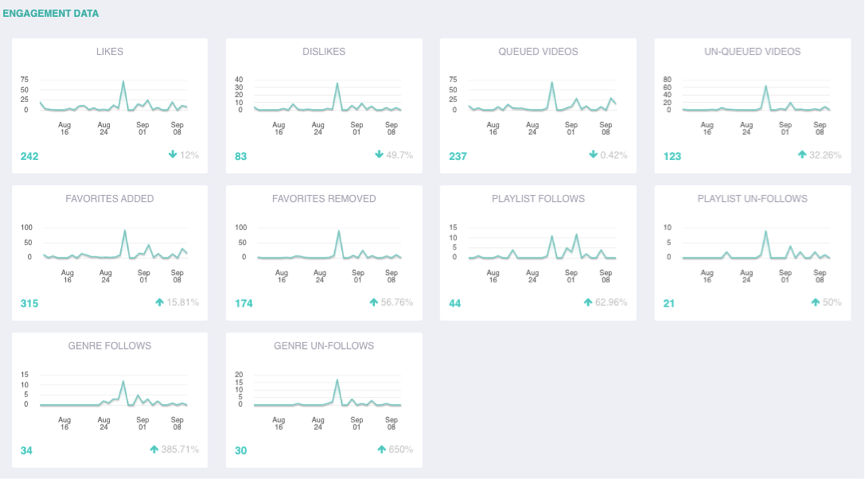Click the Genre Un-Follows total 30
The height and width of the screenshot is (479, 865).
[x=241, y=451]
